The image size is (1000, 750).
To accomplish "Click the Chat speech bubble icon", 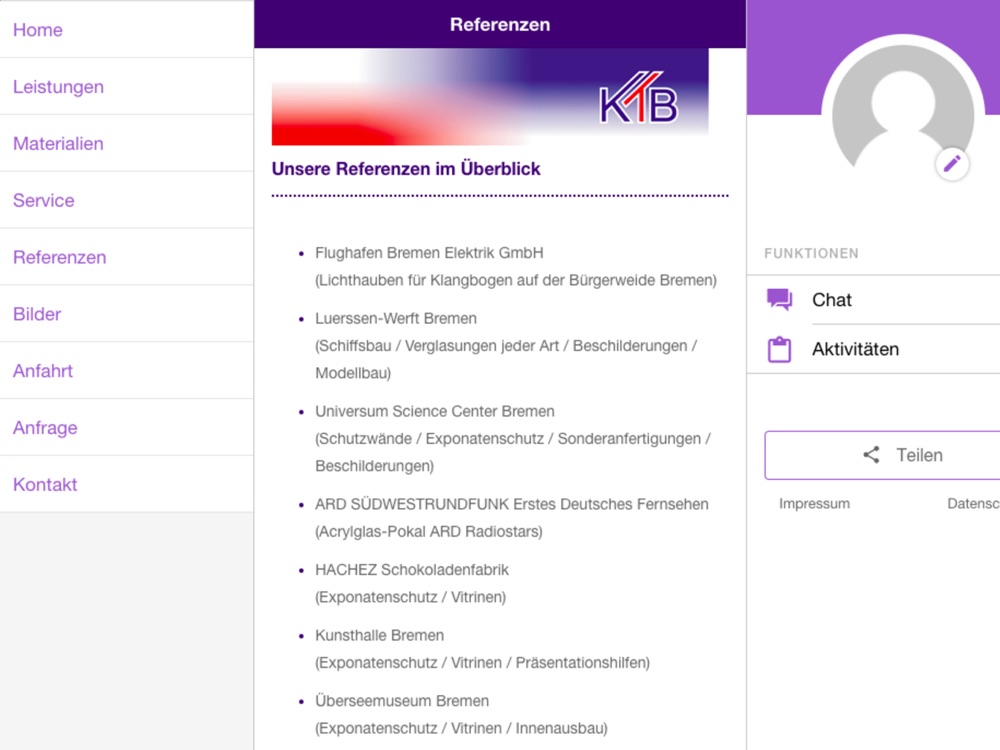I will coord(779,299).
